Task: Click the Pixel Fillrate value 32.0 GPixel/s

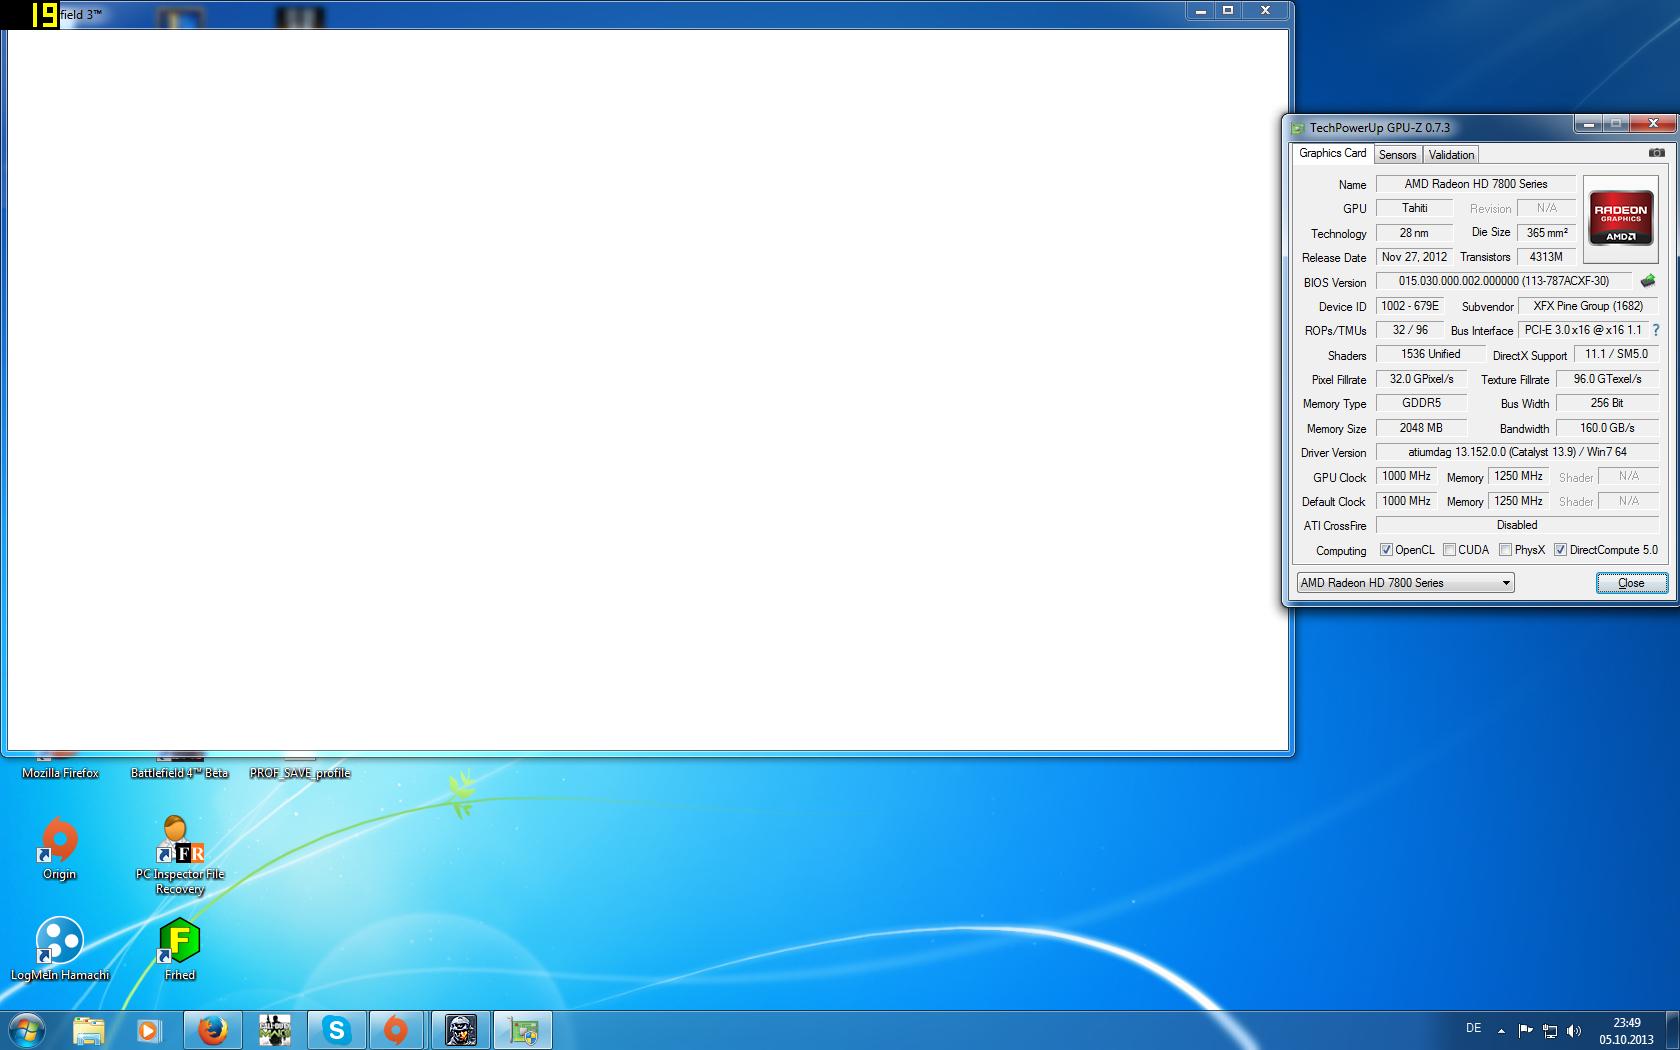Action: pos(1421,379)
